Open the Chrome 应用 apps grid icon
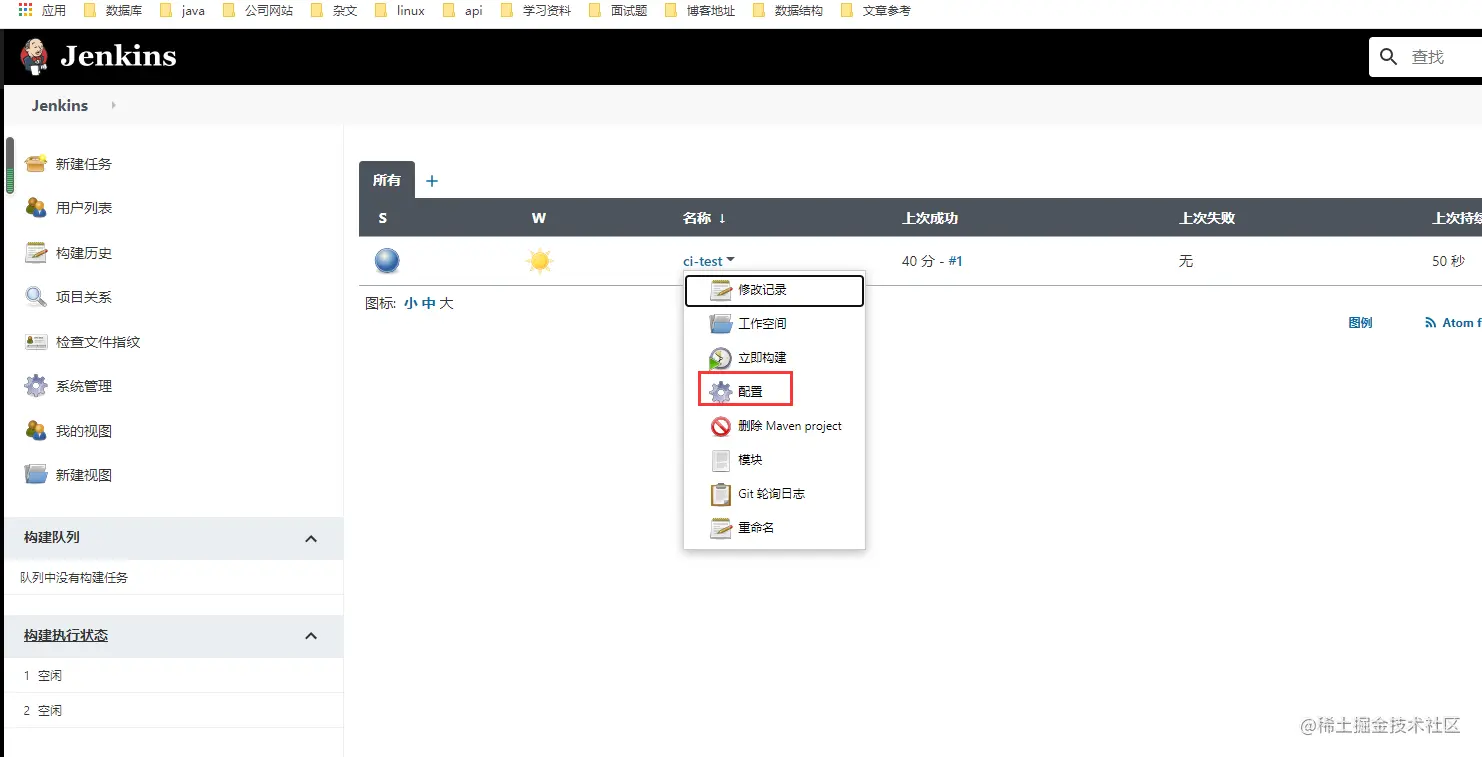 click(x=26, y=10)
